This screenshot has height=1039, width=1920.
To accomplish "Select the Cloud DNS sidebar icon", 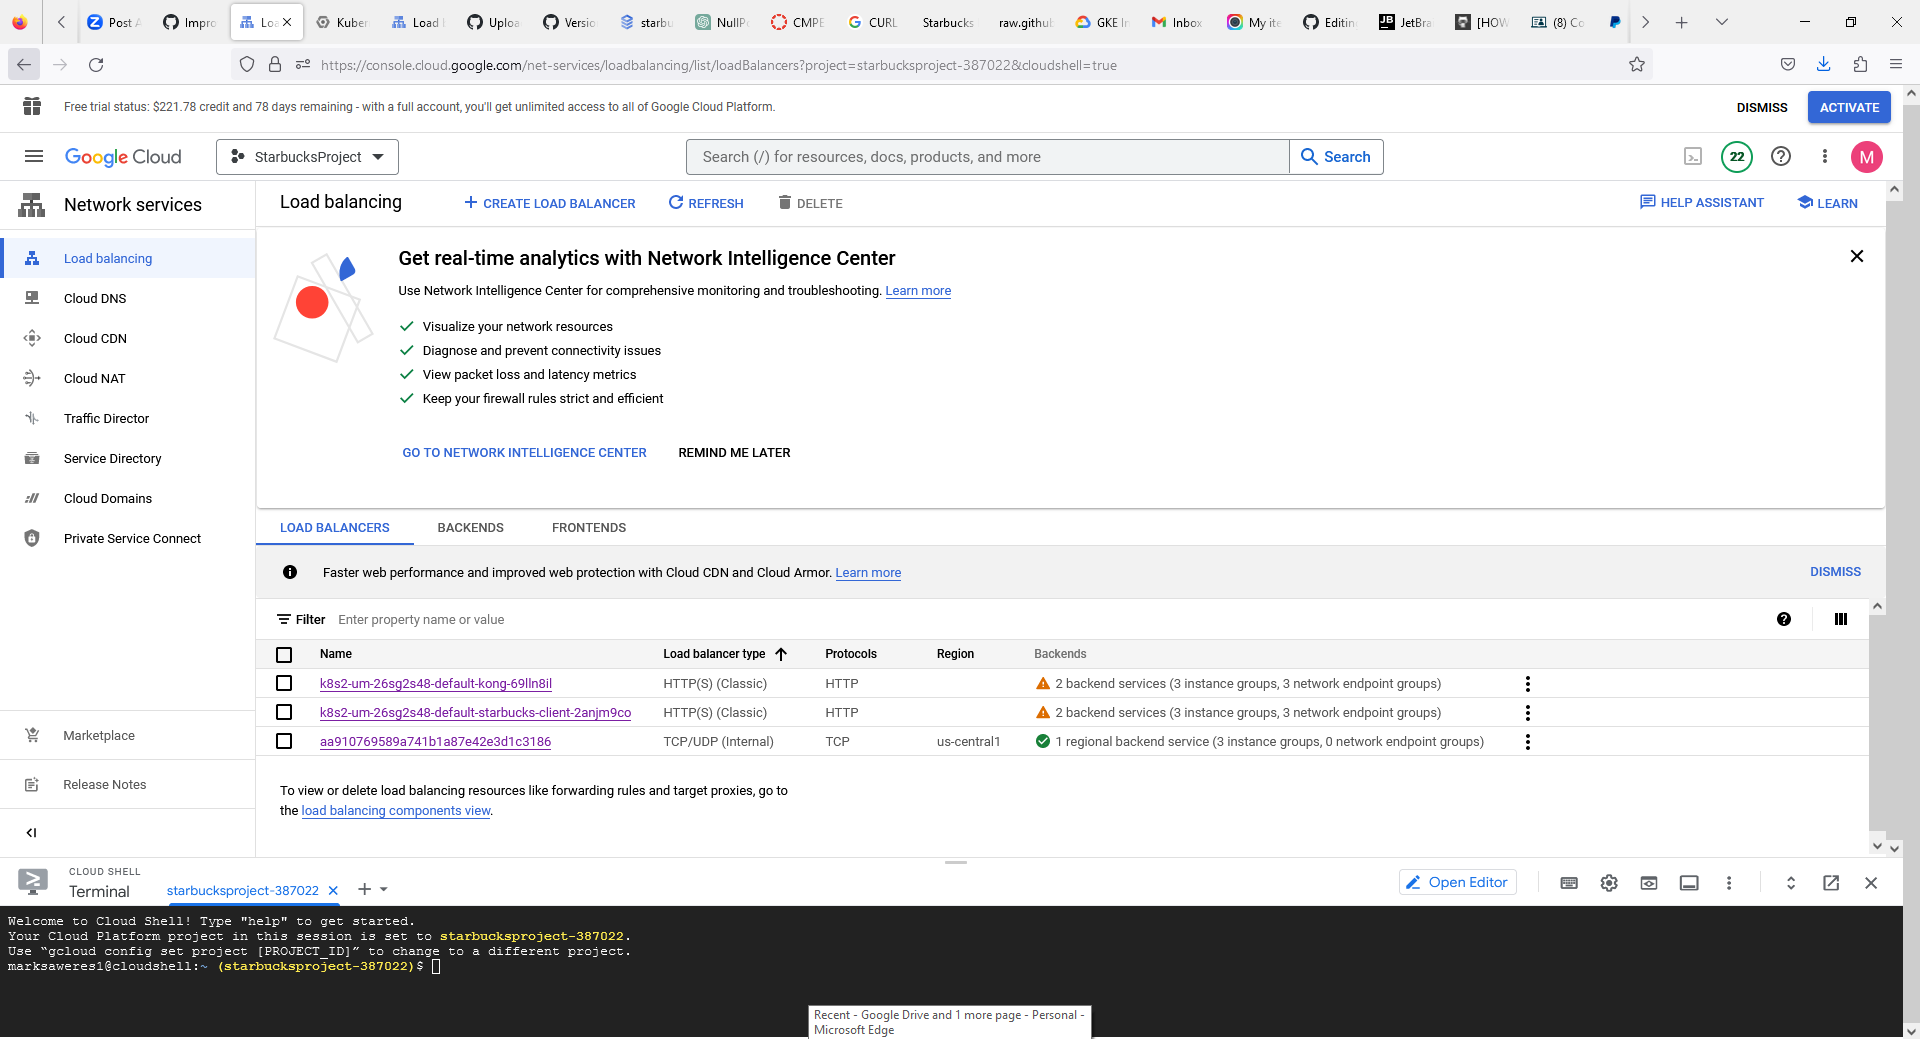I will click(x=33, y=298).
